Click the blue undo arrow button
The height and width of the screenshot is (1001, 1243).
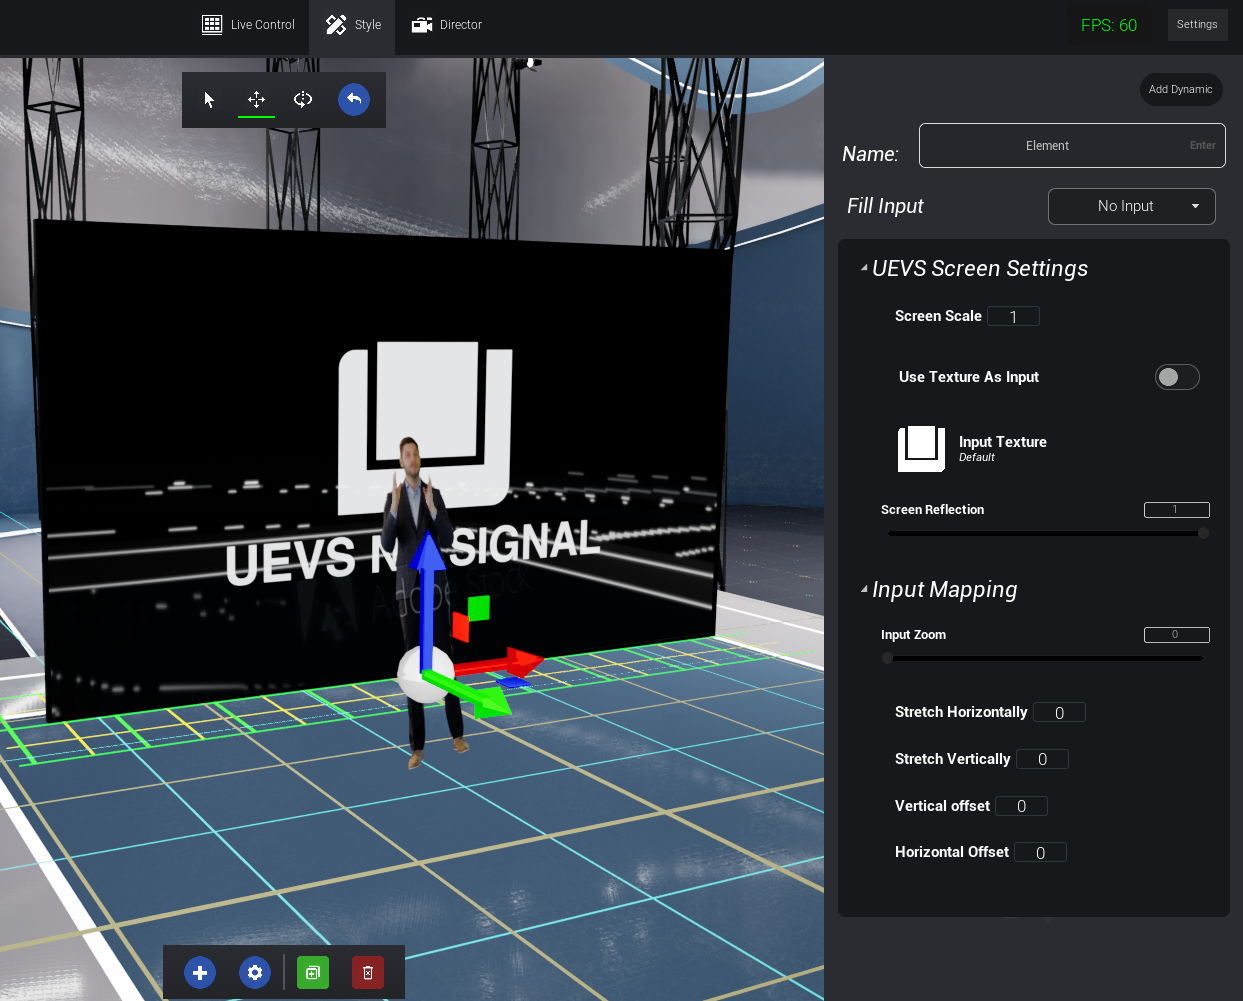(354, 99)
